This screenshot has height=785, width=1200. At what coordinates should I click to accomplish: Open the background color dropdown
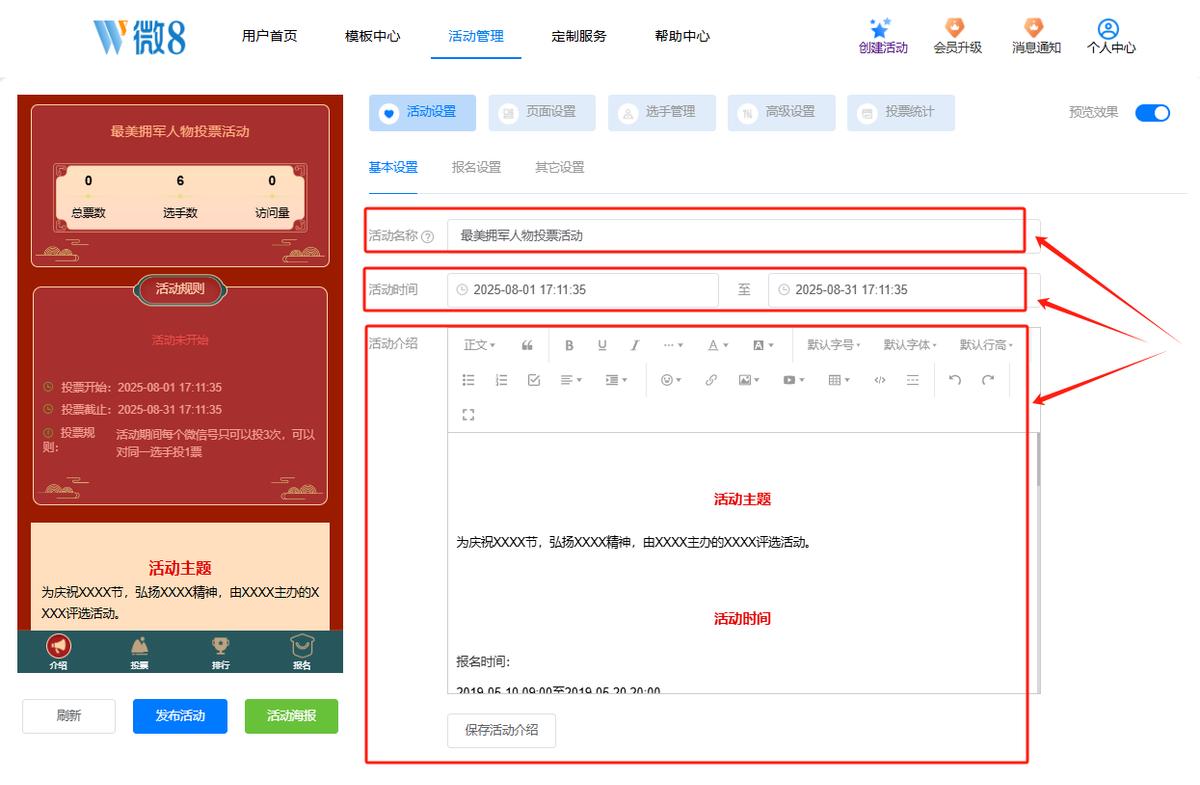[763, 345]
